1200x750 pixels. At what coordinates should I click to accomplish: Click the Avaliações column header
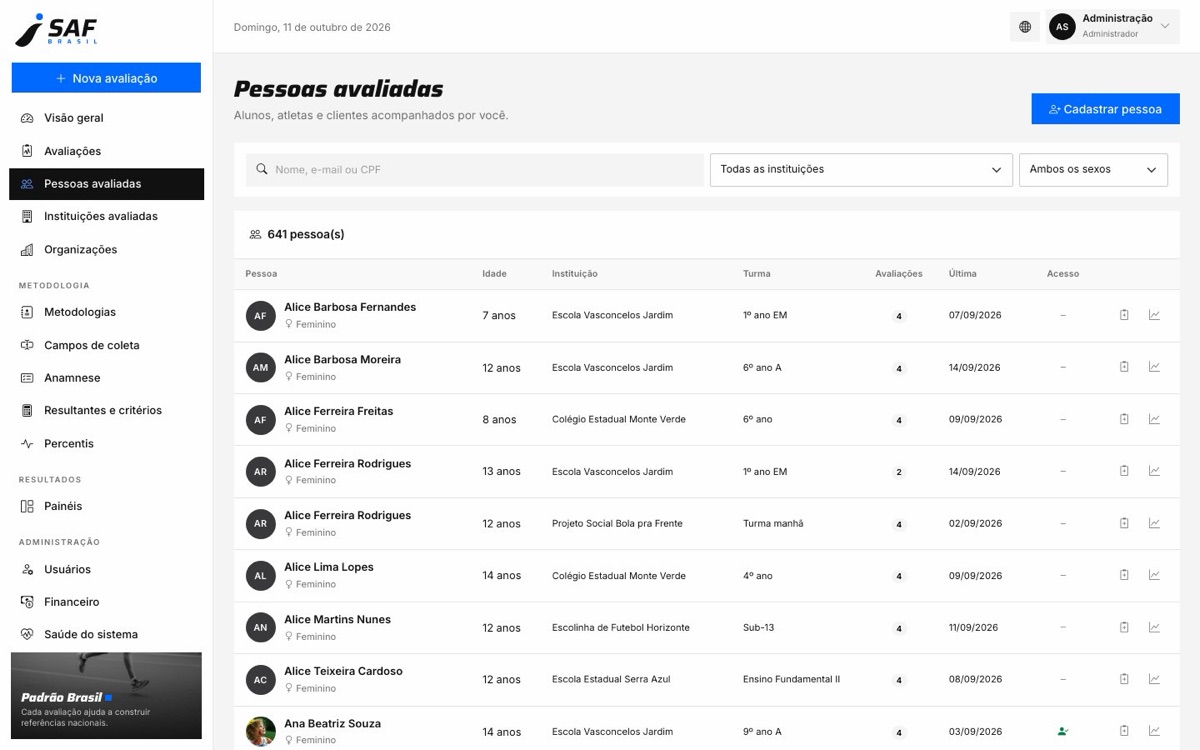tap(899, 274)
